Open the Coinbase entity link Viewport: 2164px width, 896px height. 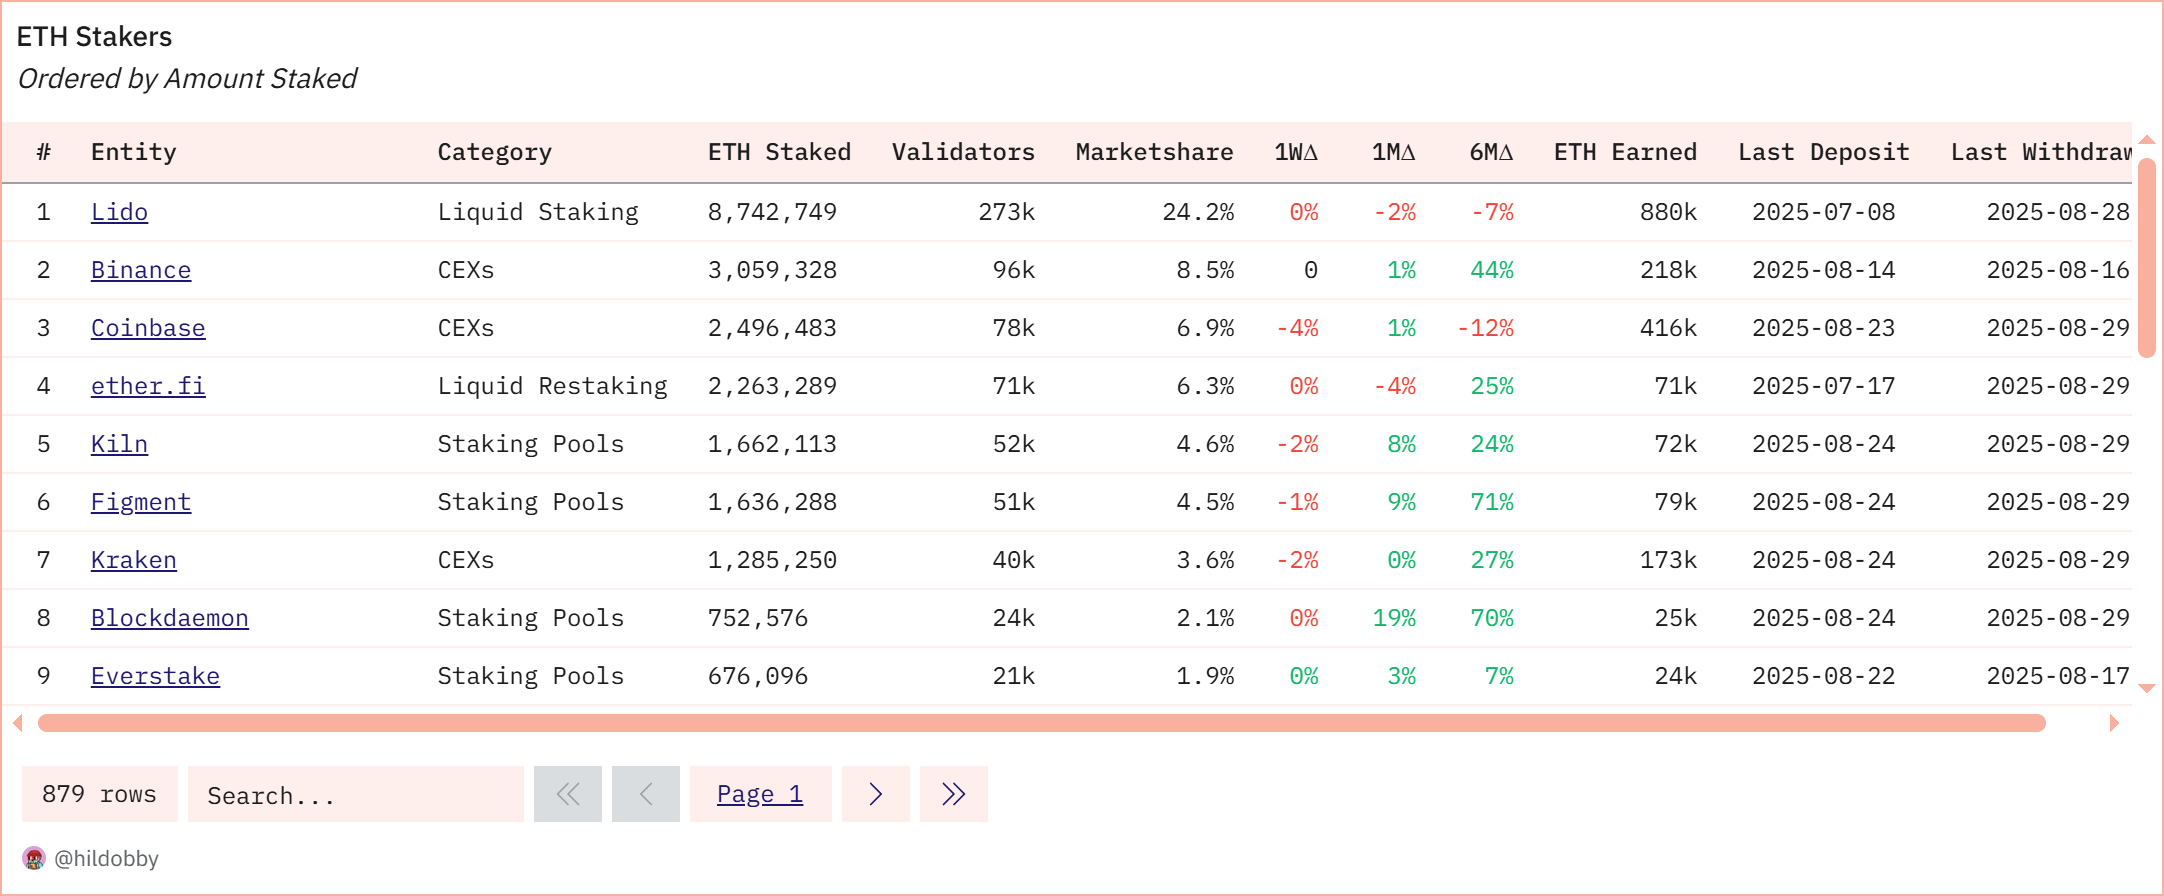[148, 327]
